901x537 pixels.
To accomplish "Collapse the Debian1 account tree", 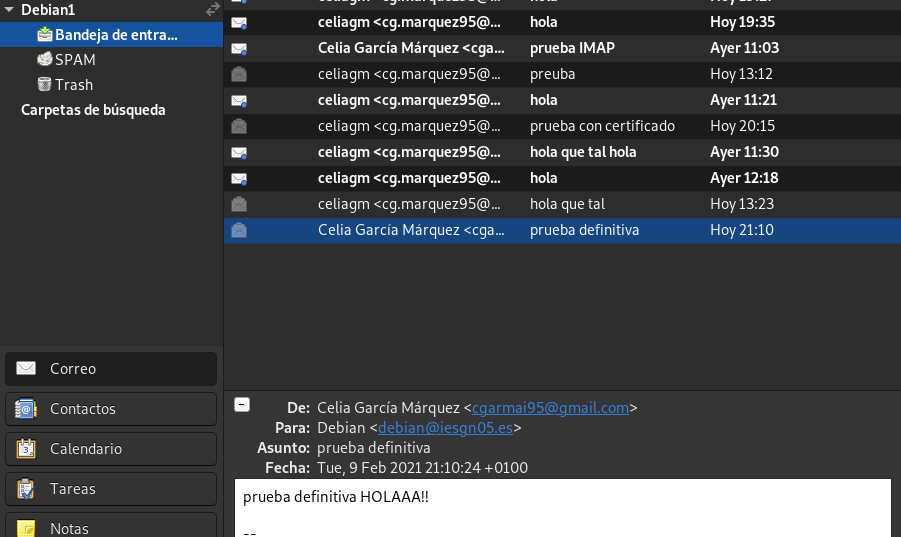I will click(x=9, y=9).
